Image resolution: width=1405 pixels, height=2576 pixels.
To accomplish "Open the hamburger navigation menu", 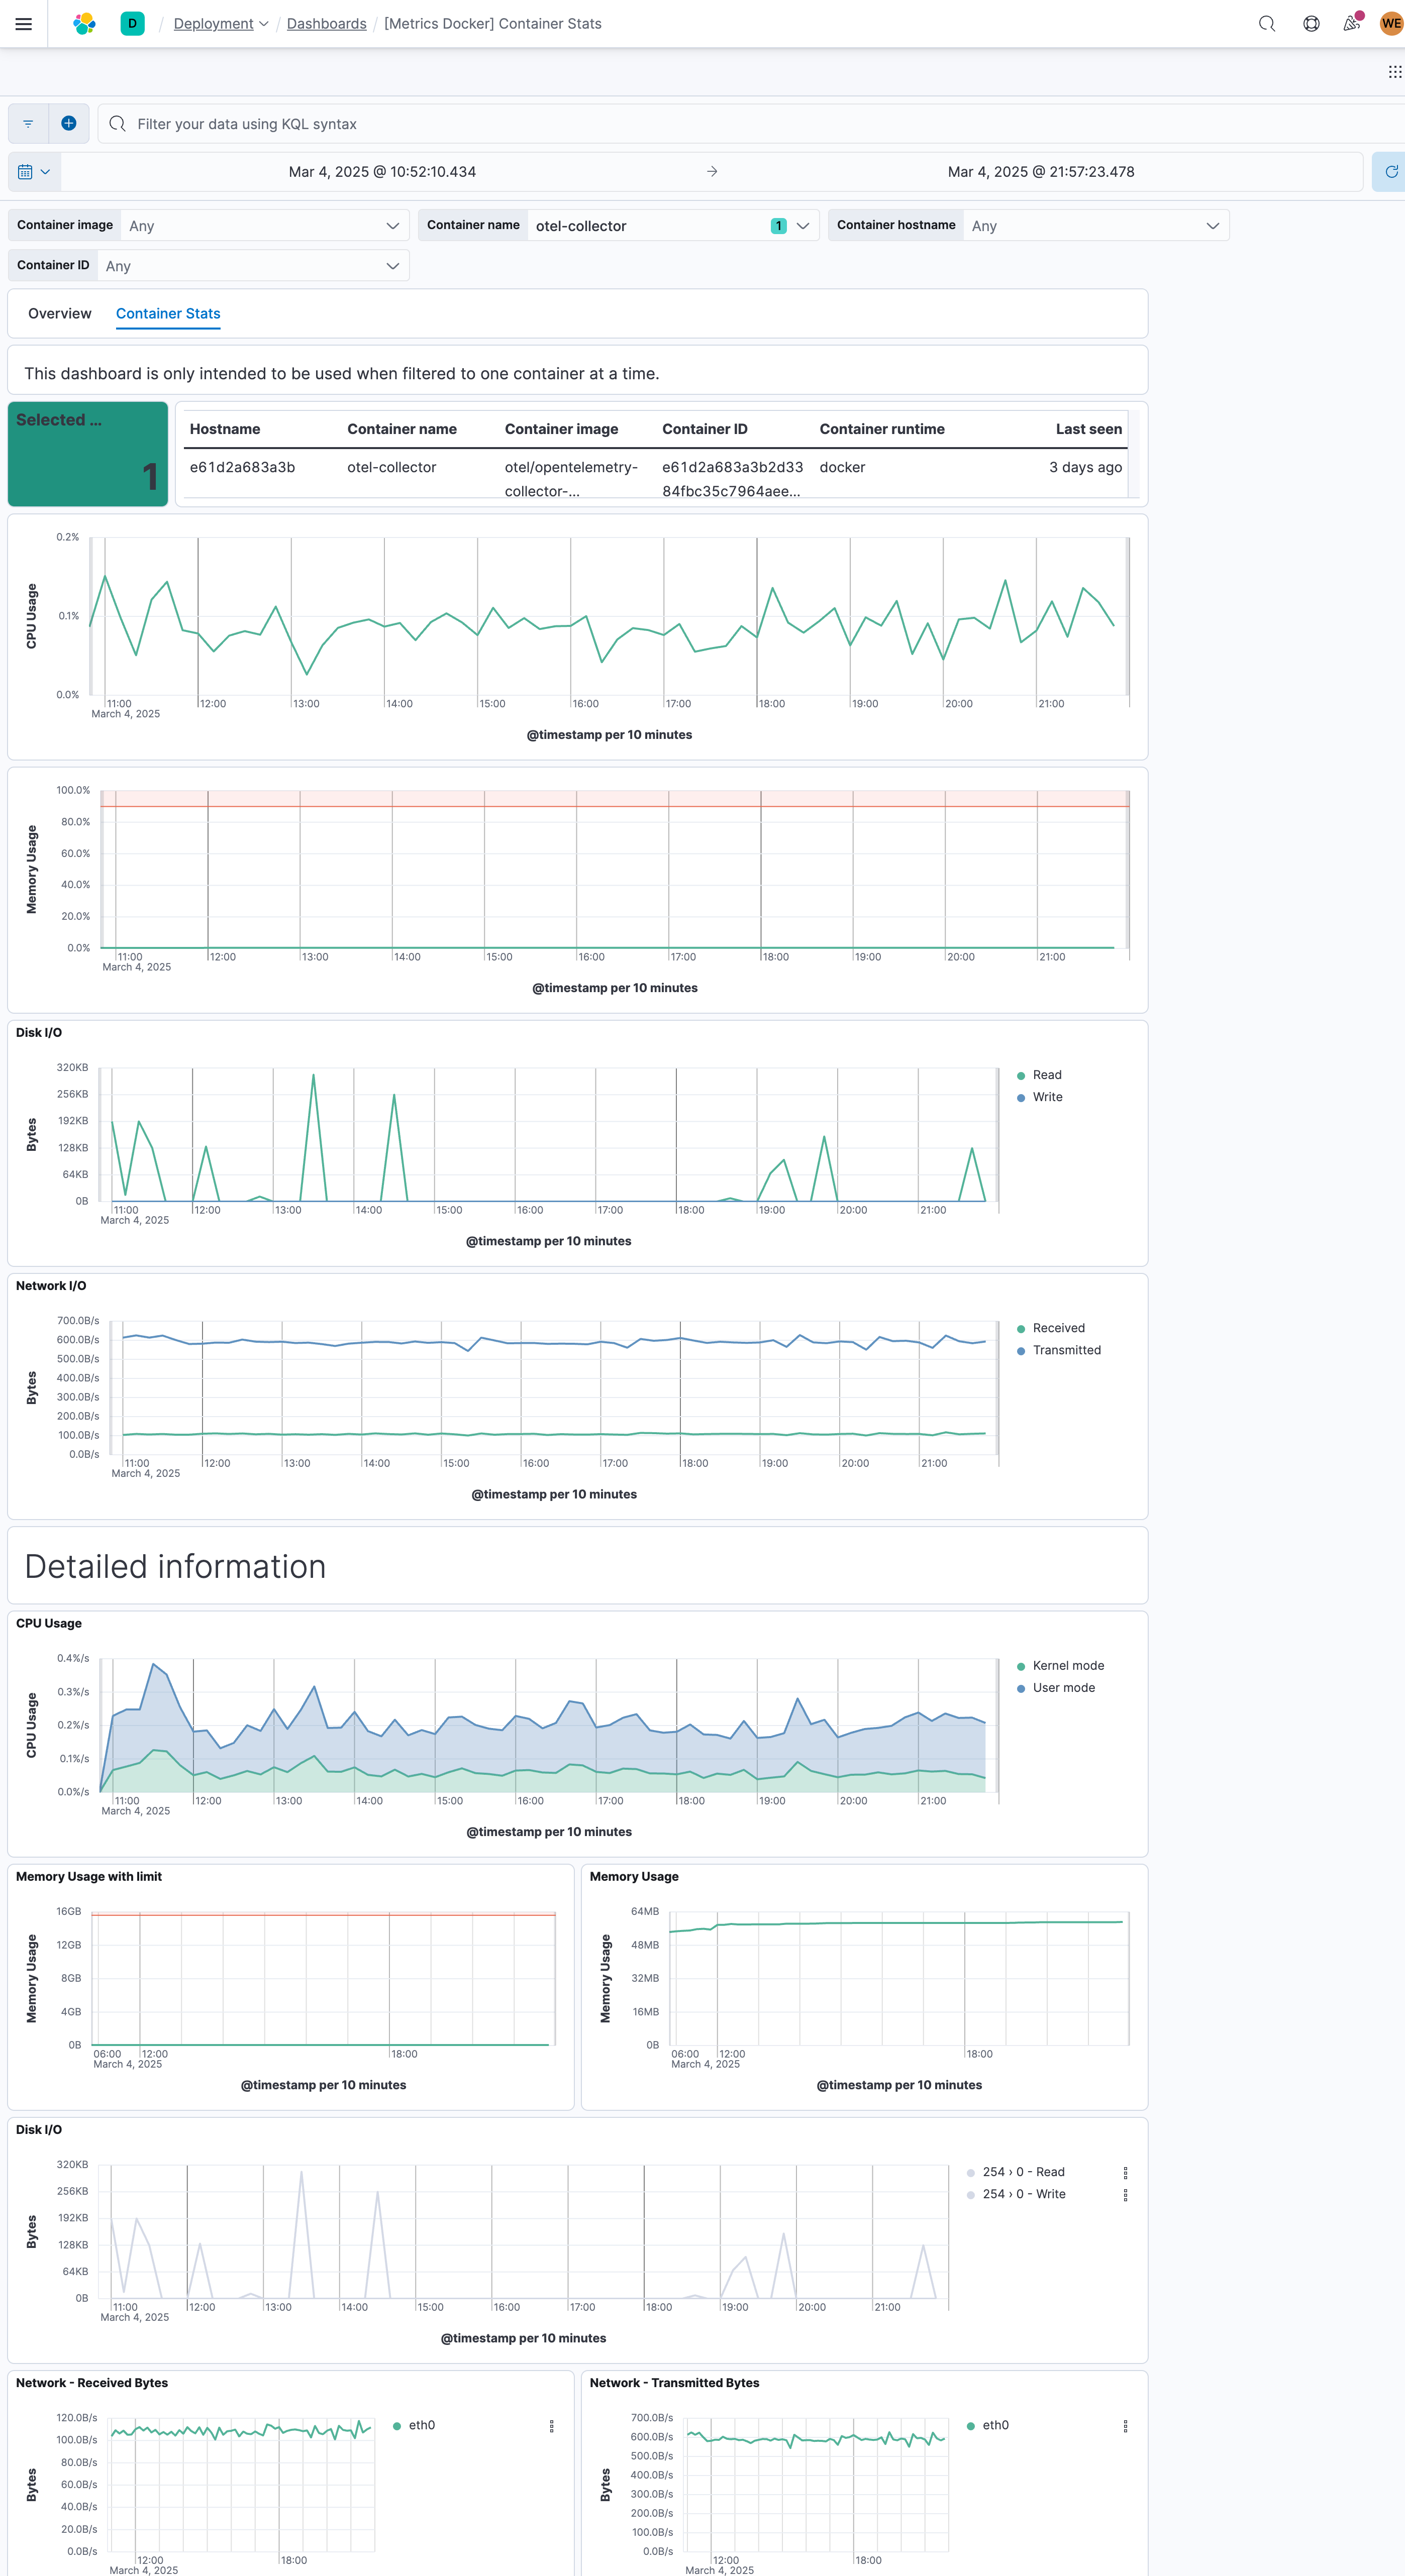I will tap(24, 24).
